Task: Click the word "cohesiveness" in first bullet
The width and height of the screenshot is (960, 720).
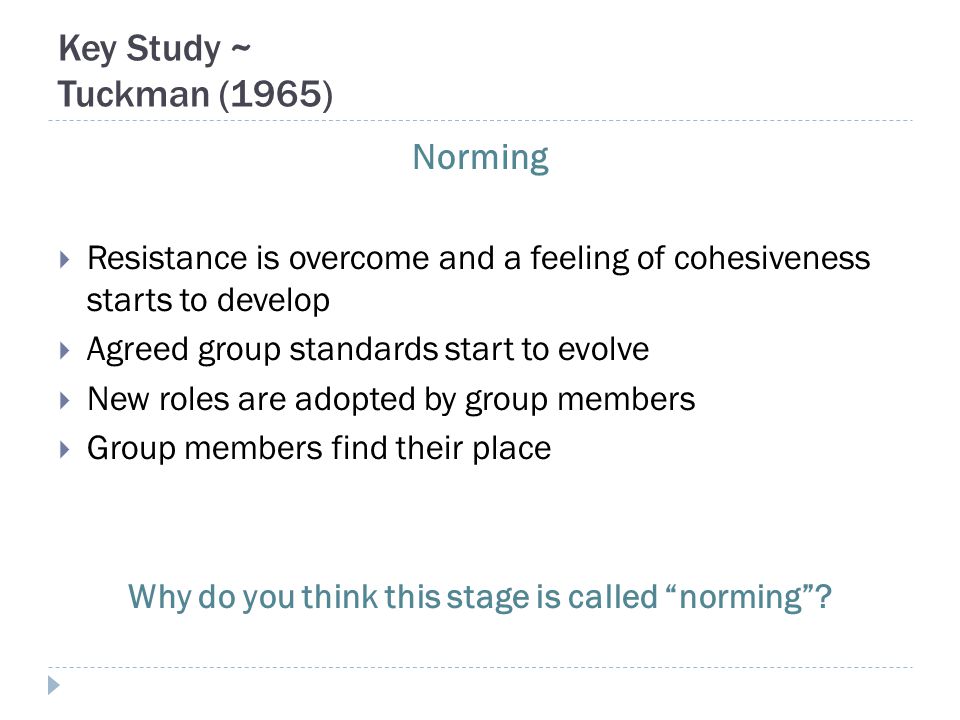Action: pos(772,258)
